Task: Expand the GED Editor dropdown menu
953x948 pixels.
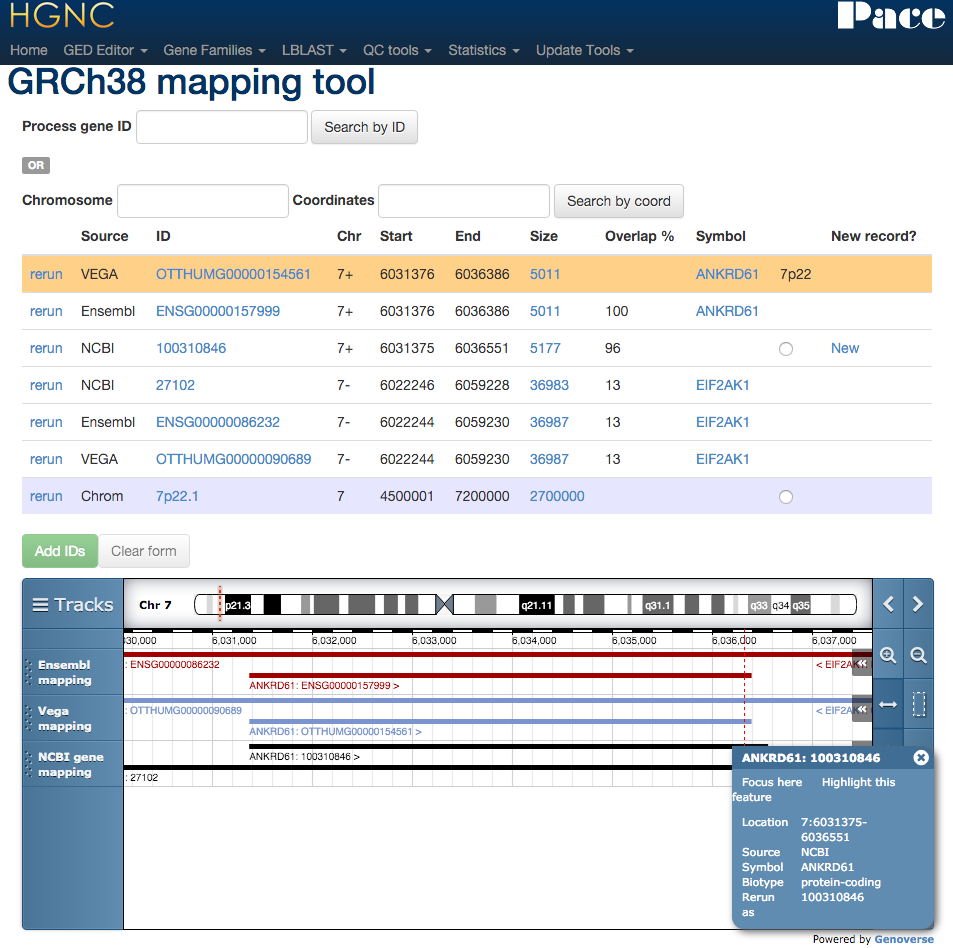Action: point(105,50)
